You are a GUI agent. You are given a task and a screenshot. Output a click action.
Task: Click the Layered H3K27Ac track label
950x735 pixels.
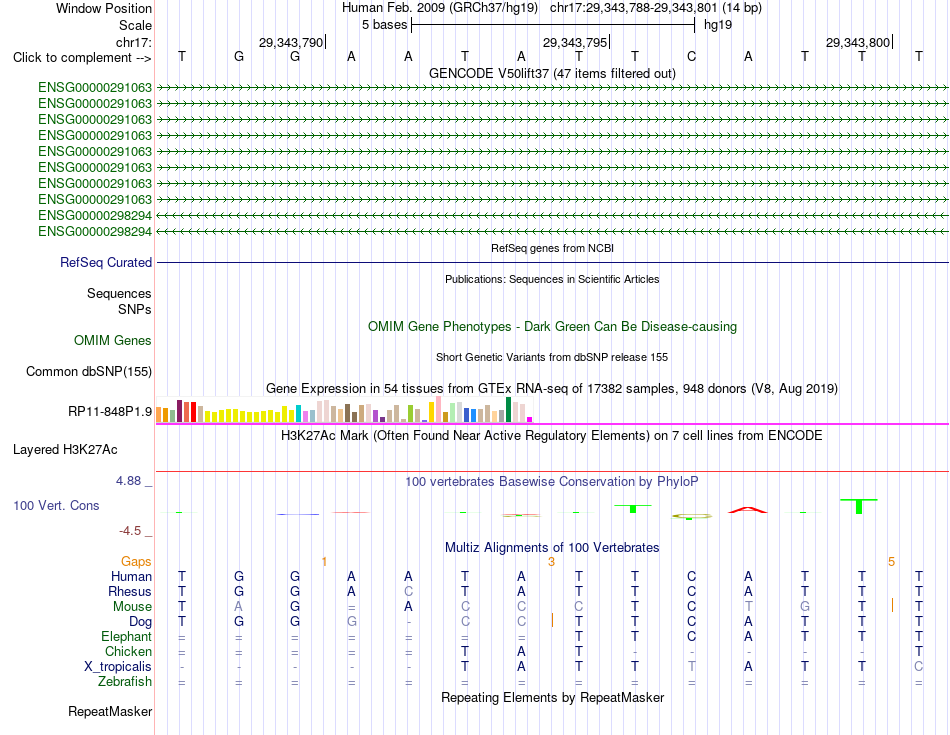coord(65,450)
